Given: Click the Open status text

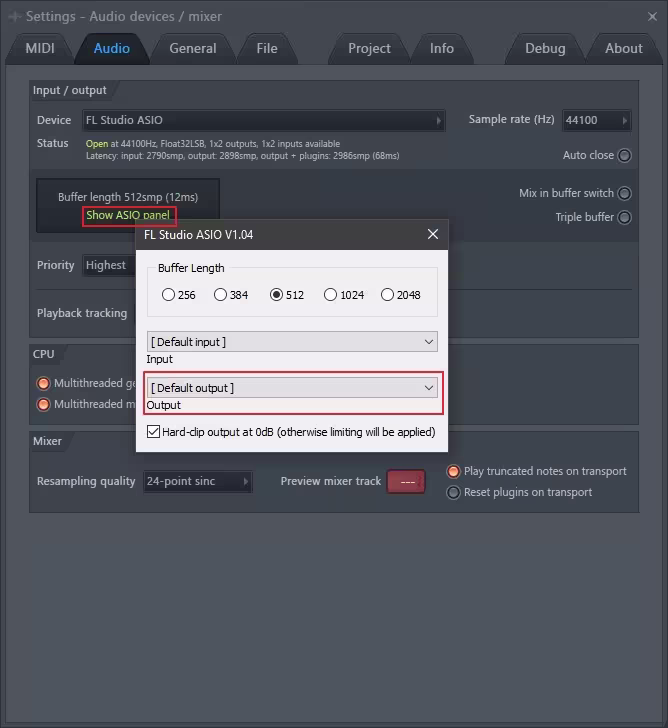Looking at the screenshot, I should [97, 144].
